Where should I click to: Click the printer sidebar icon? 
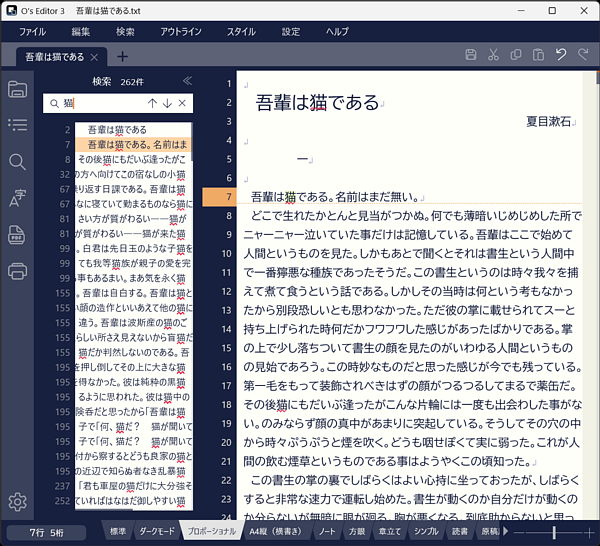18,271
